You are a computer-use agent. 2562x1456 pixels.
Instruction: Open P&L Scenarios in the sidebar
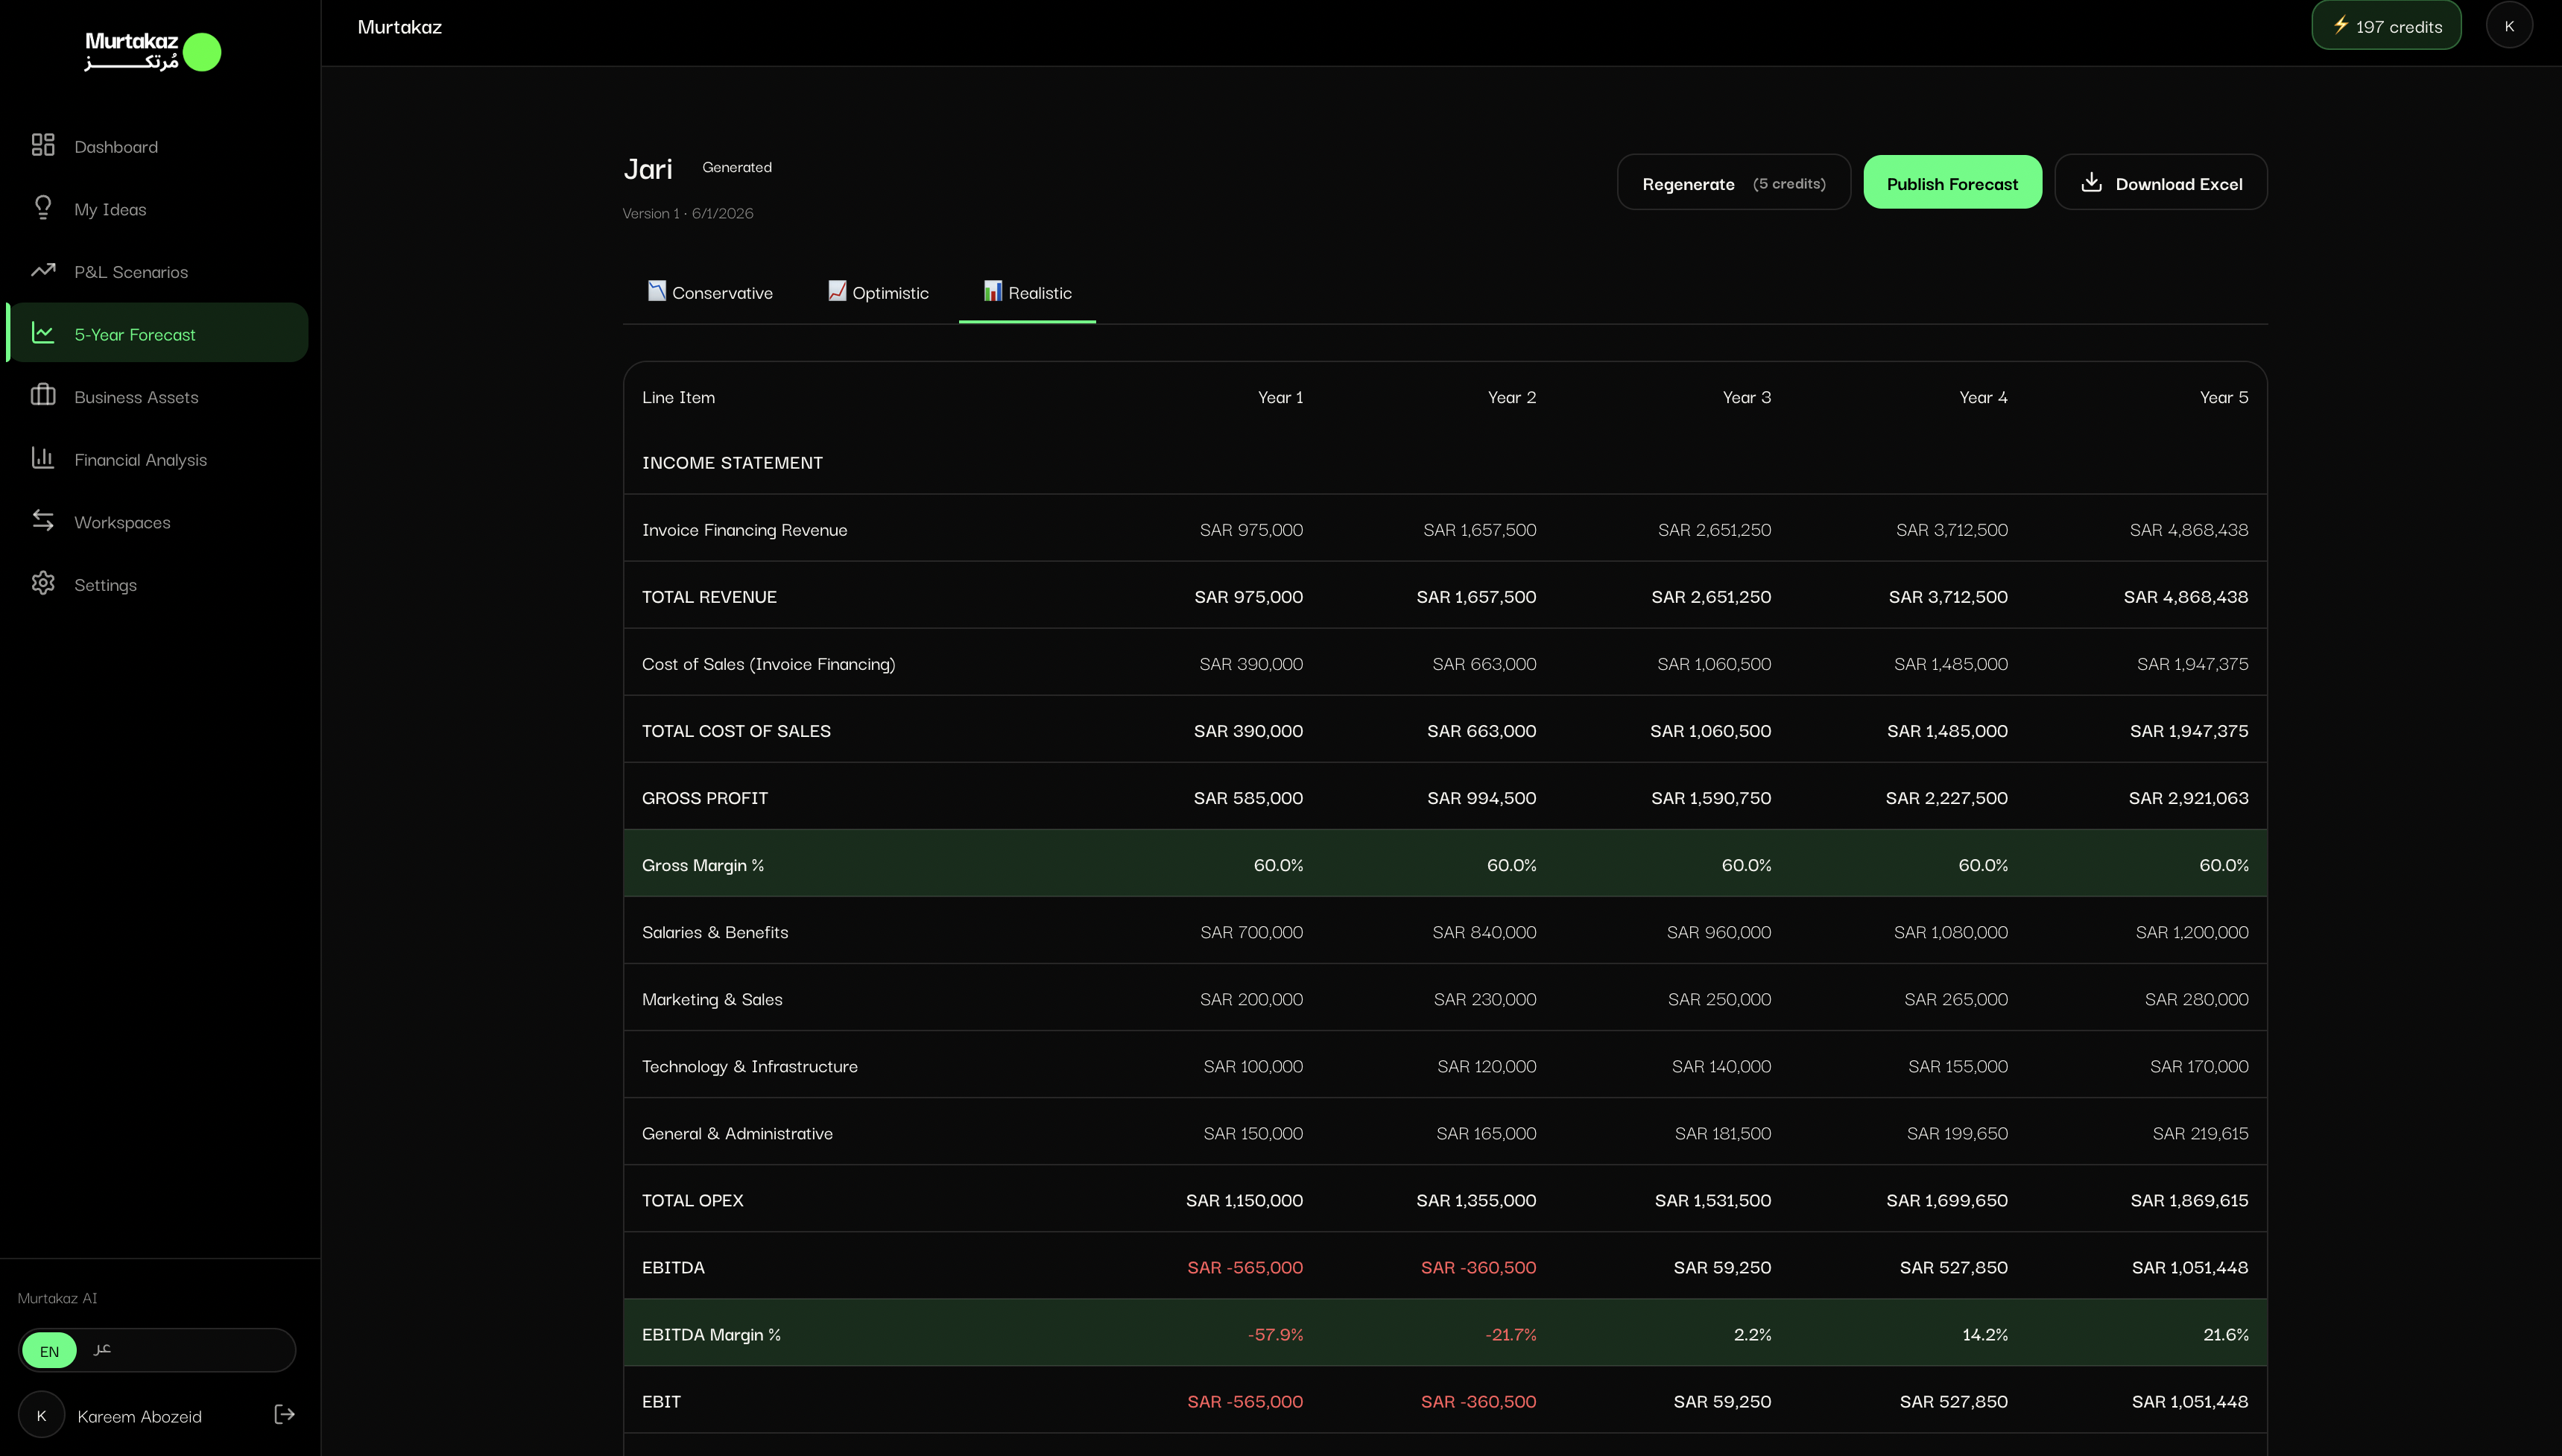(x=158, y=272)
